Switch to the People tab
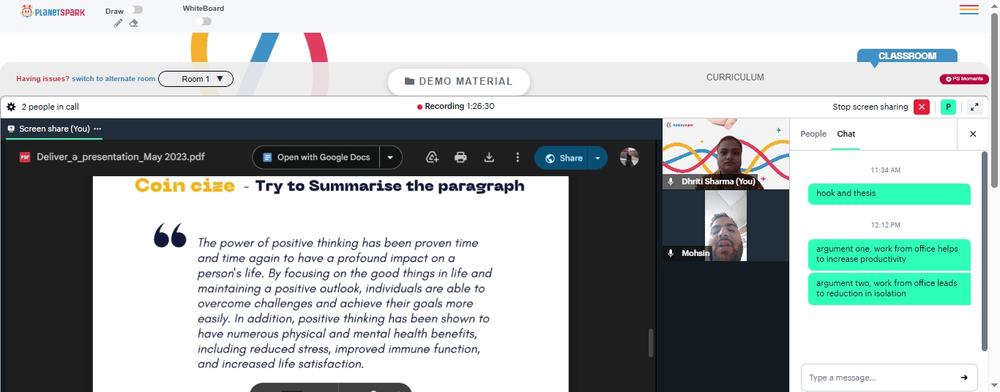Screen dimensions: 1000x392 click(x=813, y=134)
